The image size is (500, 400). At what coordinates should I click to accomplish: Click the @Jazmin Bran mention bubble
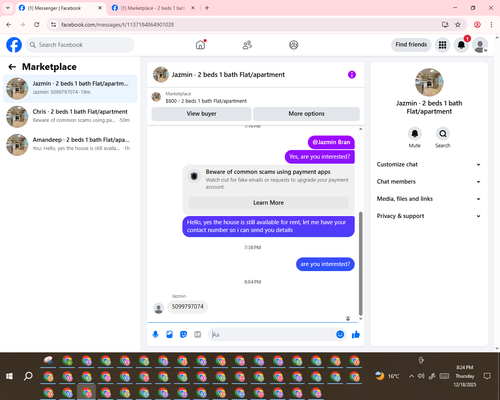point(331,142)
